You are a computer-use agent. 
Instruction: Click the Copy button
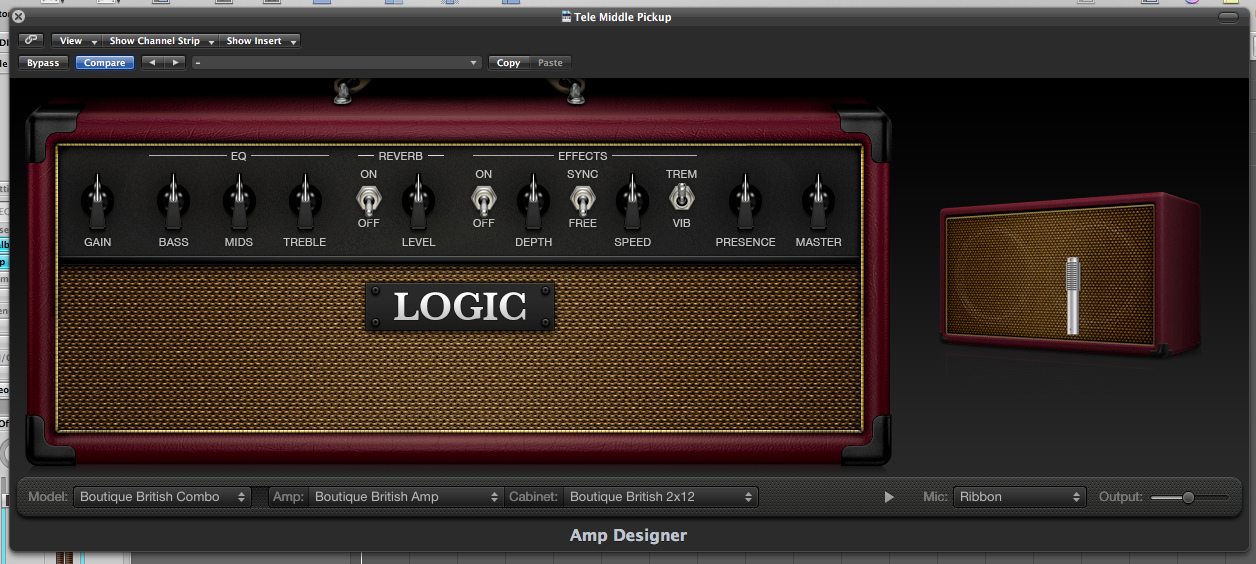click(x=509, y=63)
